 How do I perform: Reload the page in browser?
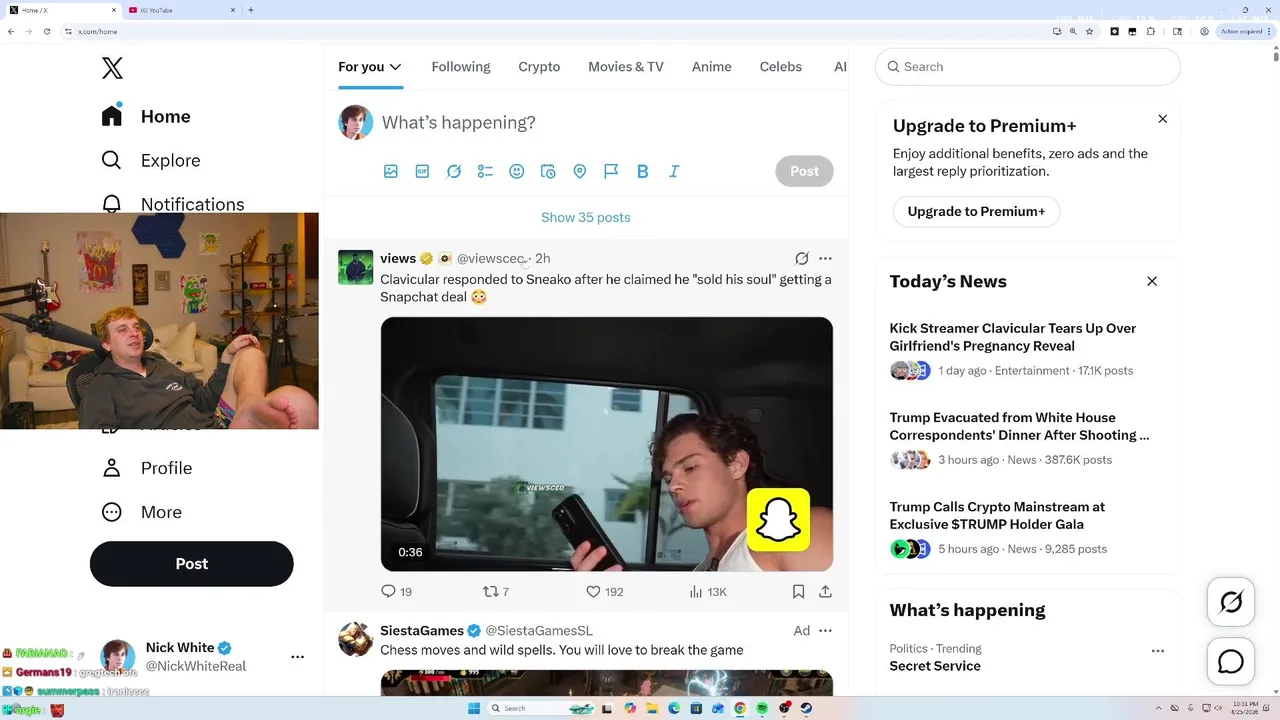point(46,31)
